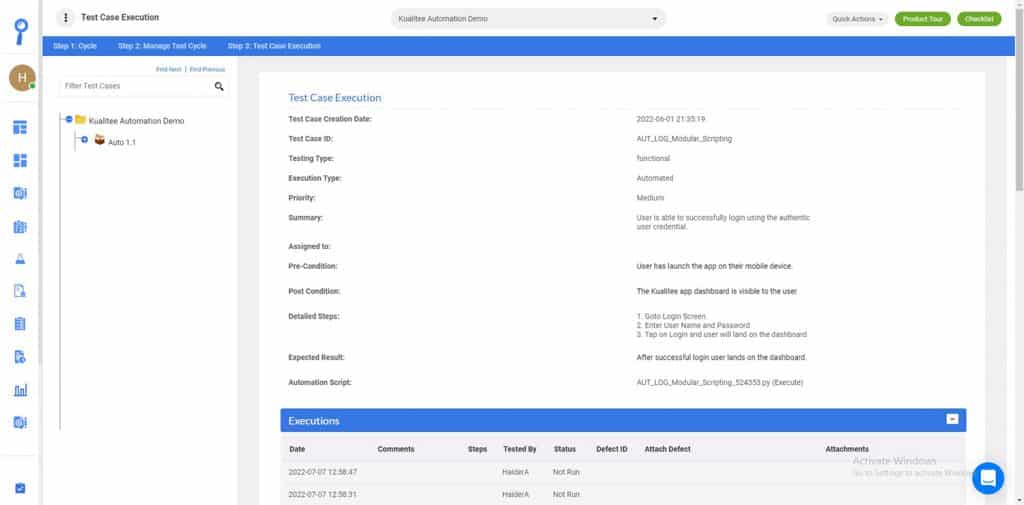Click the clipboard icon in sidebar
This screenshot has height=505, width=1024.
(x=20, y=324)
